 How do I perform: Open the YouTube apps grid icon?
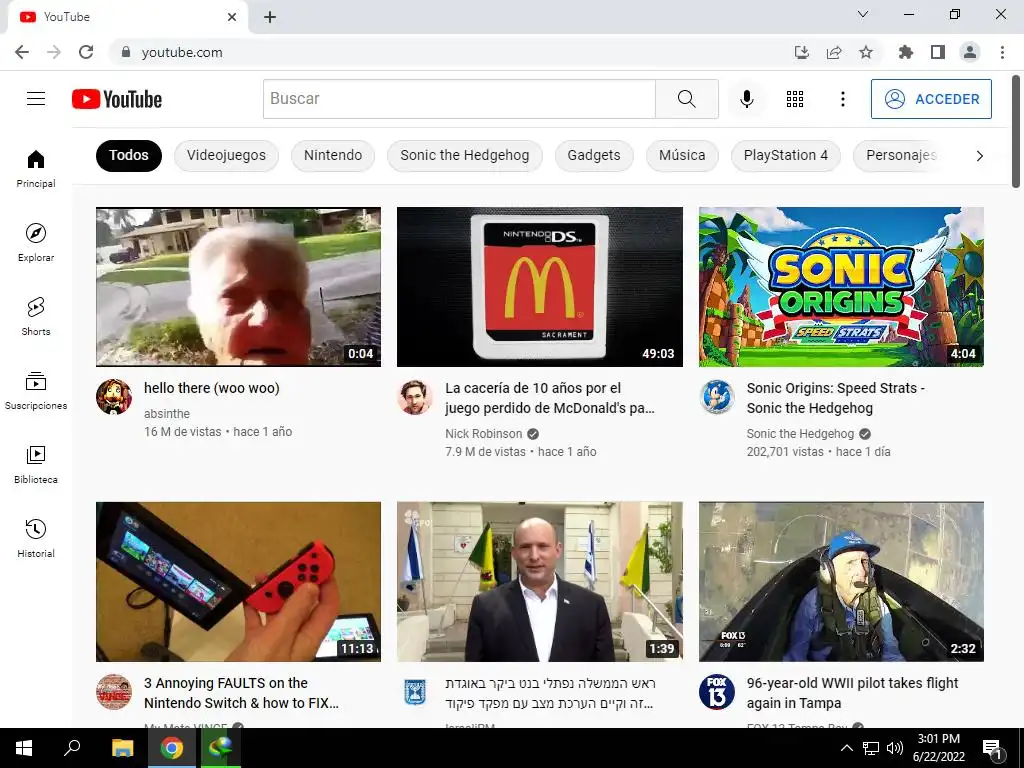point(795,99)
